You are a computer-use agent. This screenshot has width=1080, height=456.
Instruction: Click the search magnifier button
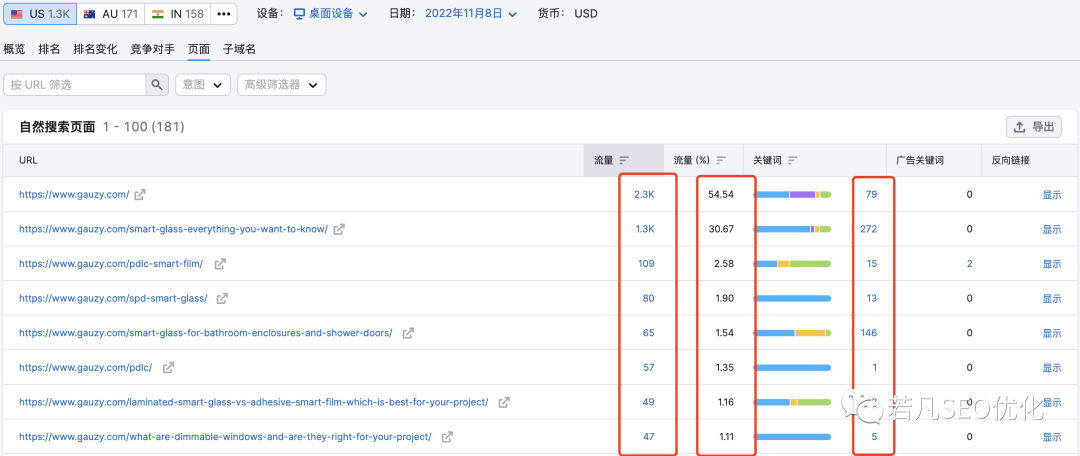point(157,85)
